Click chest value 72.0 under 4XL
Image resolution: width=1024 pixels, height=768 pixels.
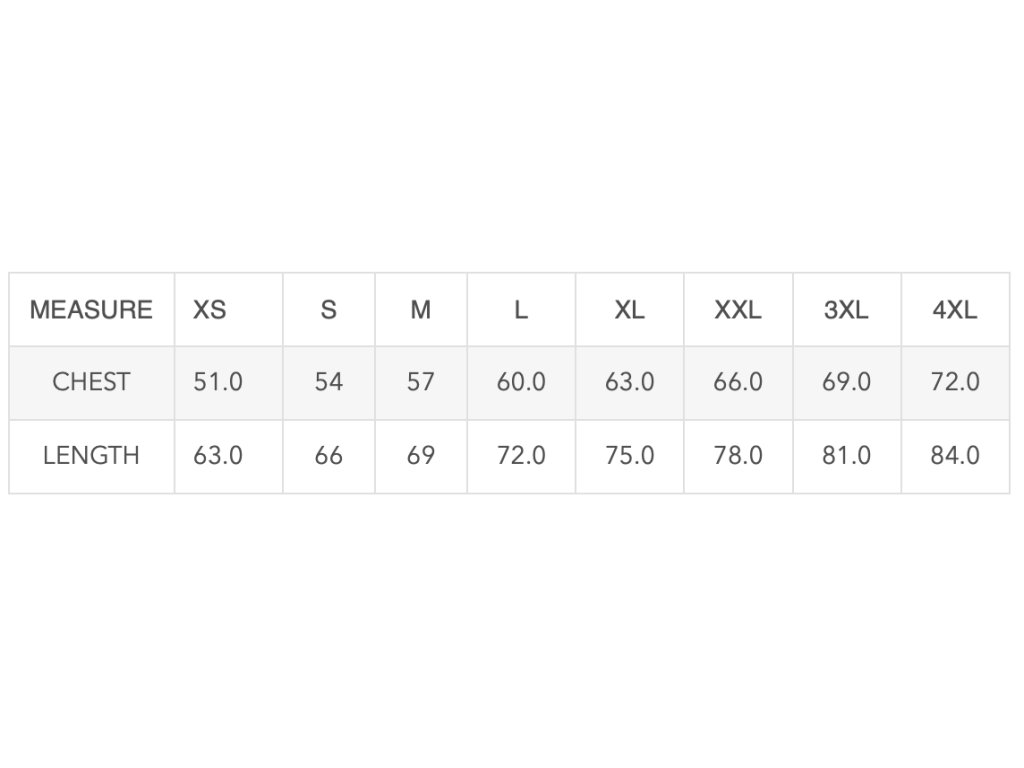coord(955,382)
